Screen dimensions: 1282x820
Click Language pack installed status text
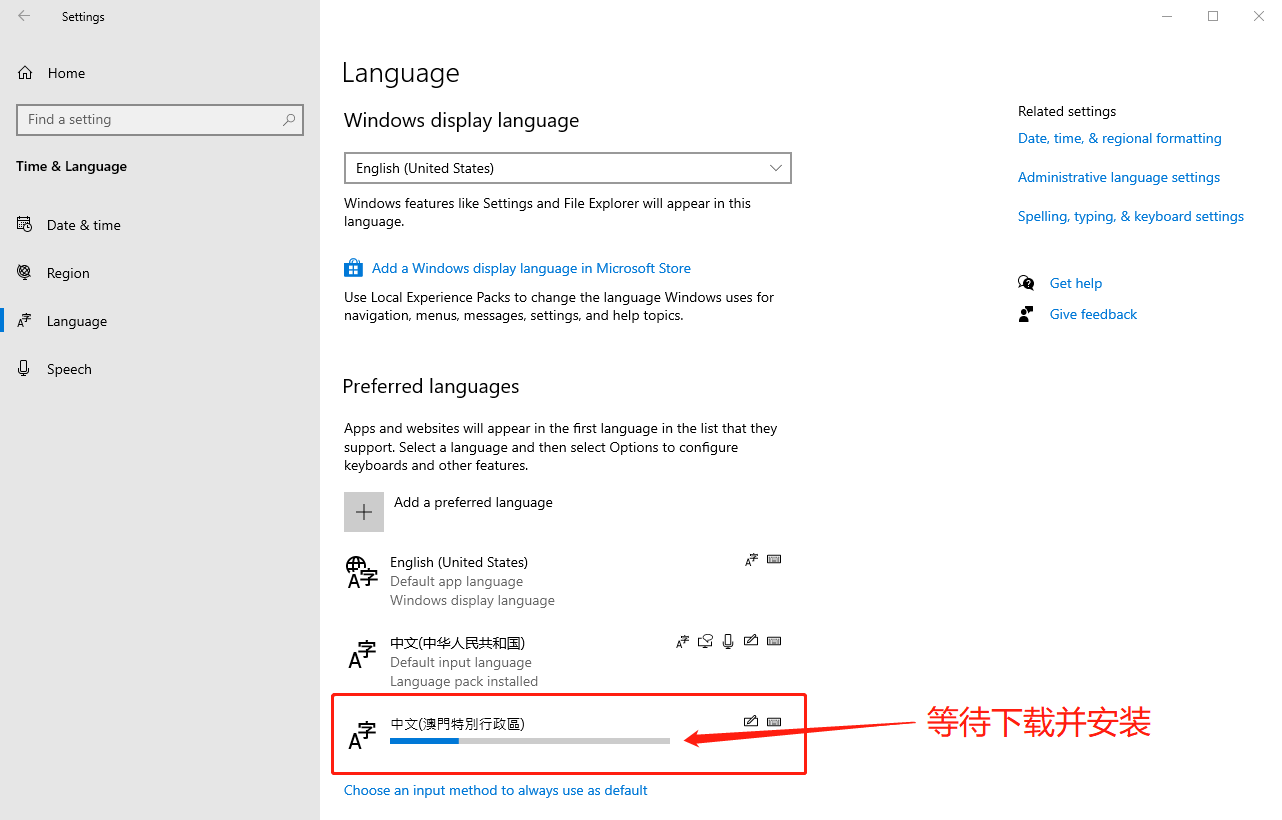click(464, 681)
